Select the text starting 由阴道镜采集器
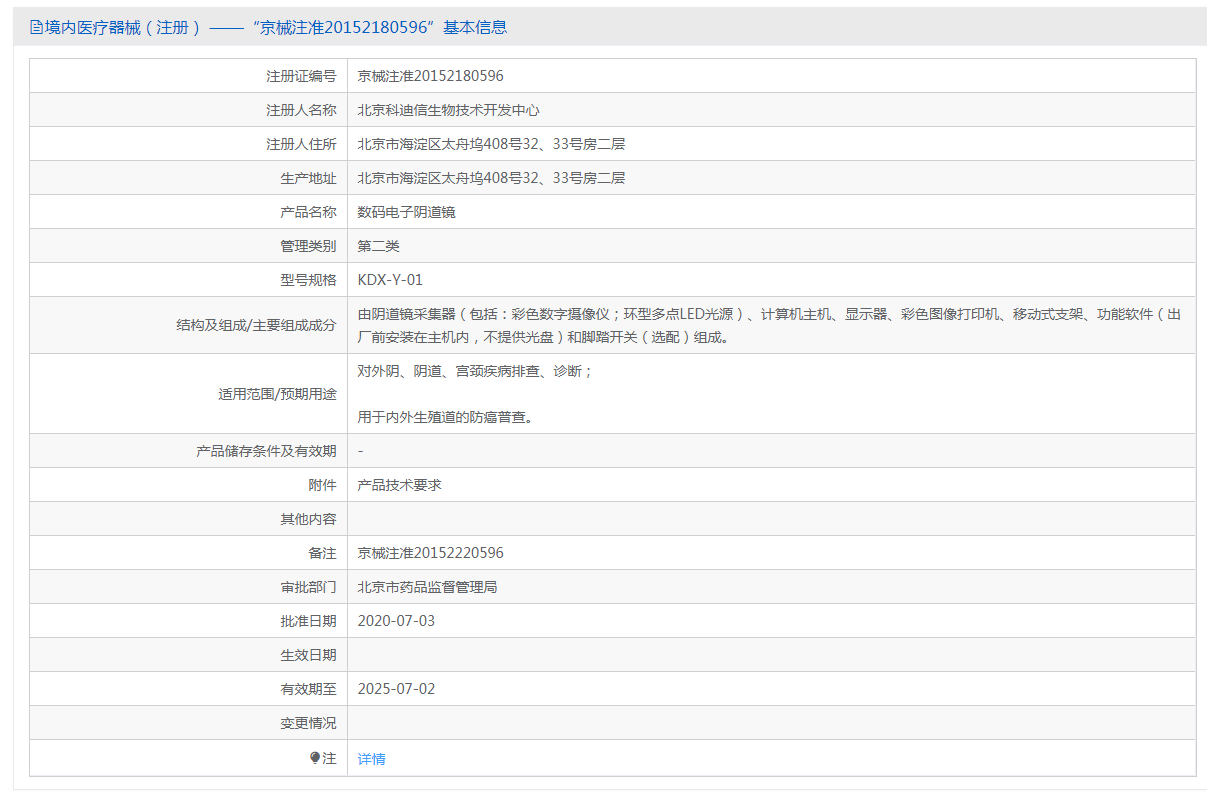 [770, 325]
